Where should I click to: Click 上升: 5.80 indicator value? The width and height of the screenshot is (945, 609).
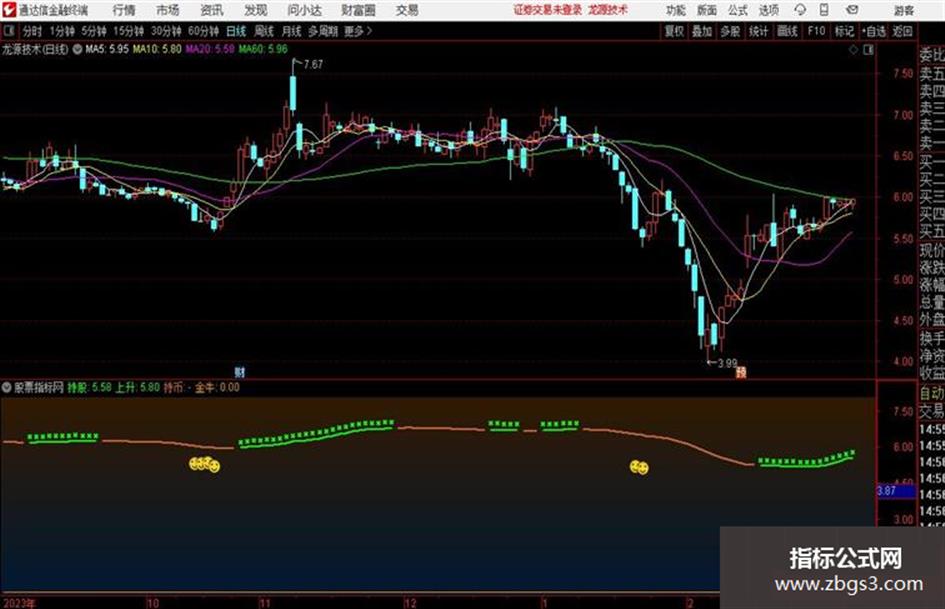pyautogui.click(x=137, y=388)
